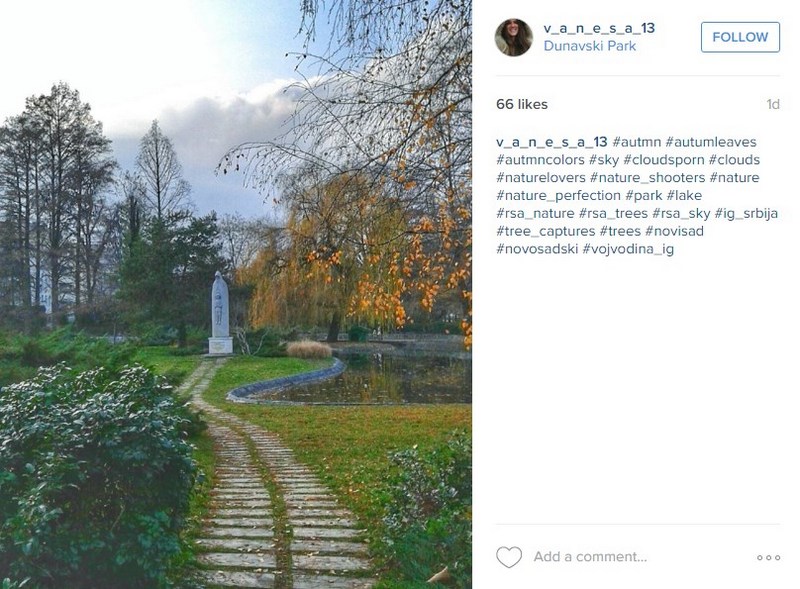Image resolution: width=800 pixels, height=589 pixels.
Task: Open the #nature_shooters hashtag
Action: pos(647,178)
